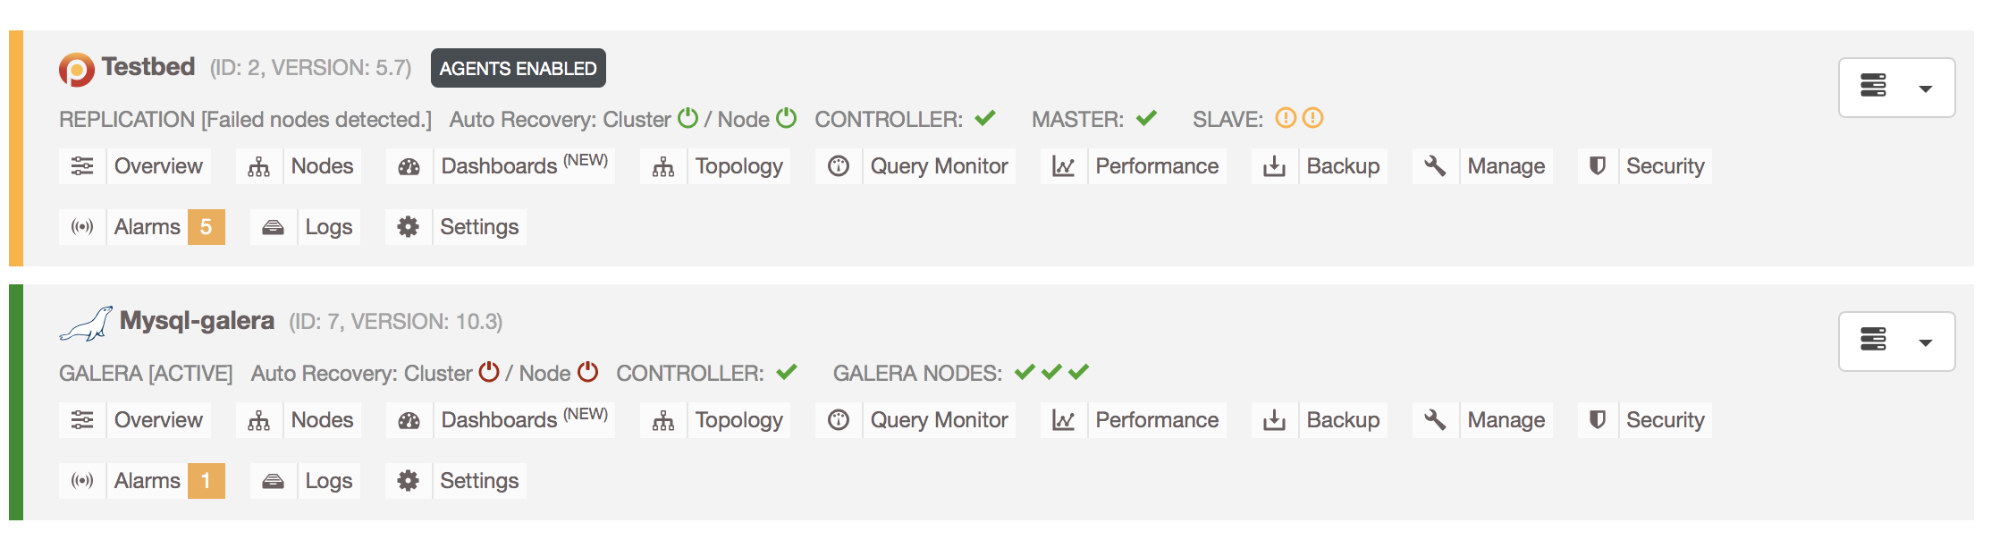Open Topology icon in Testbed cluster

tap(663, 167)
